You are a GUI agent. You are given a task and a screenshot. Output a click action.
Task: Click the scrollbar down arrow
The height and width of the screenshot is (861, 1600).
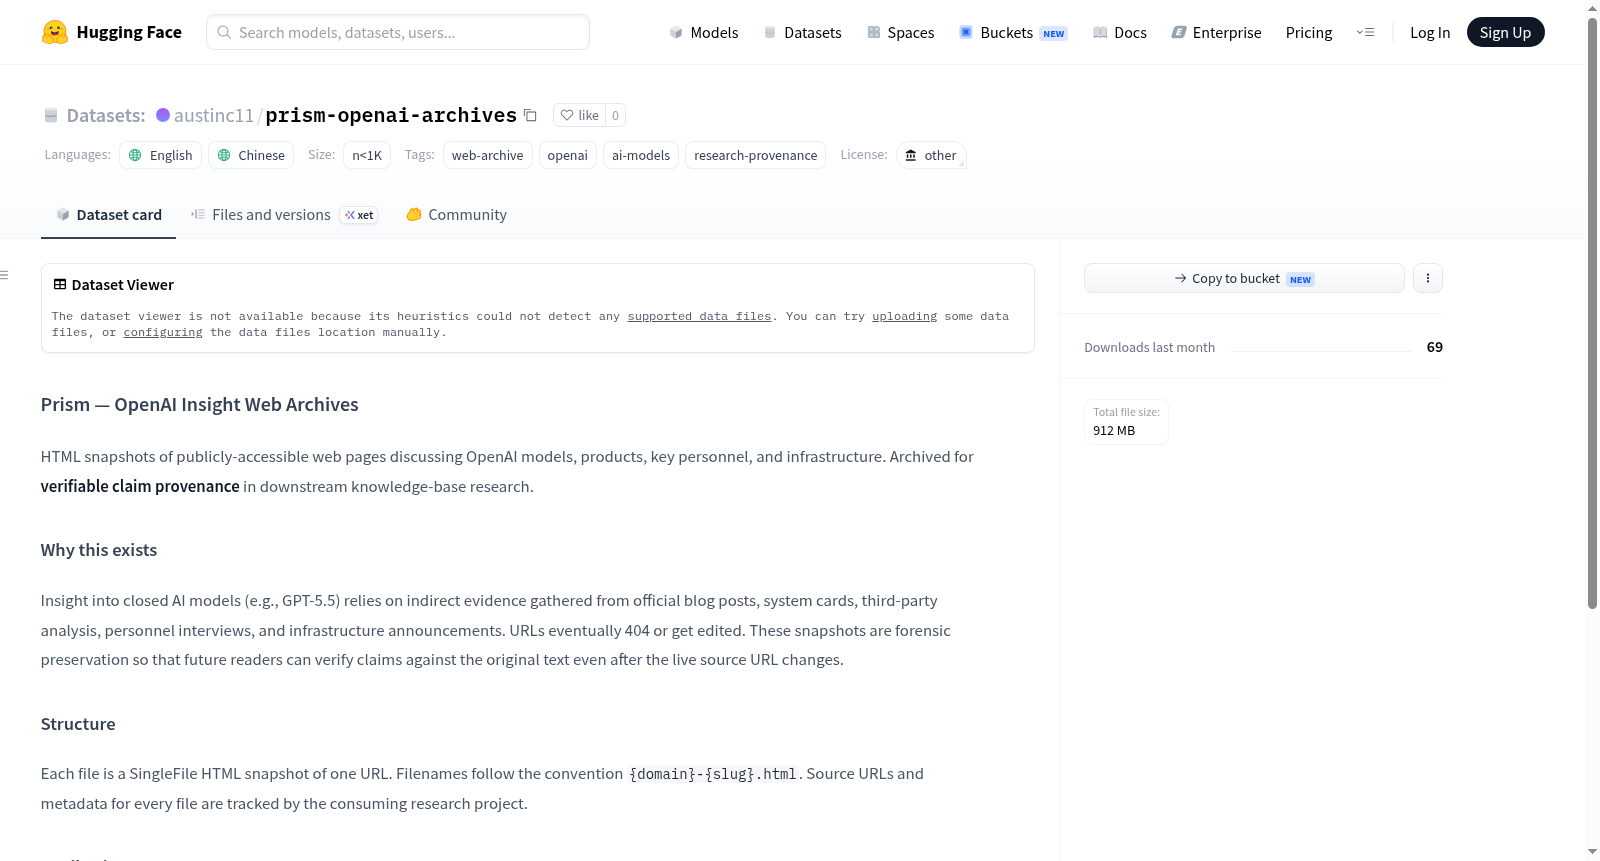point(1592,852)
